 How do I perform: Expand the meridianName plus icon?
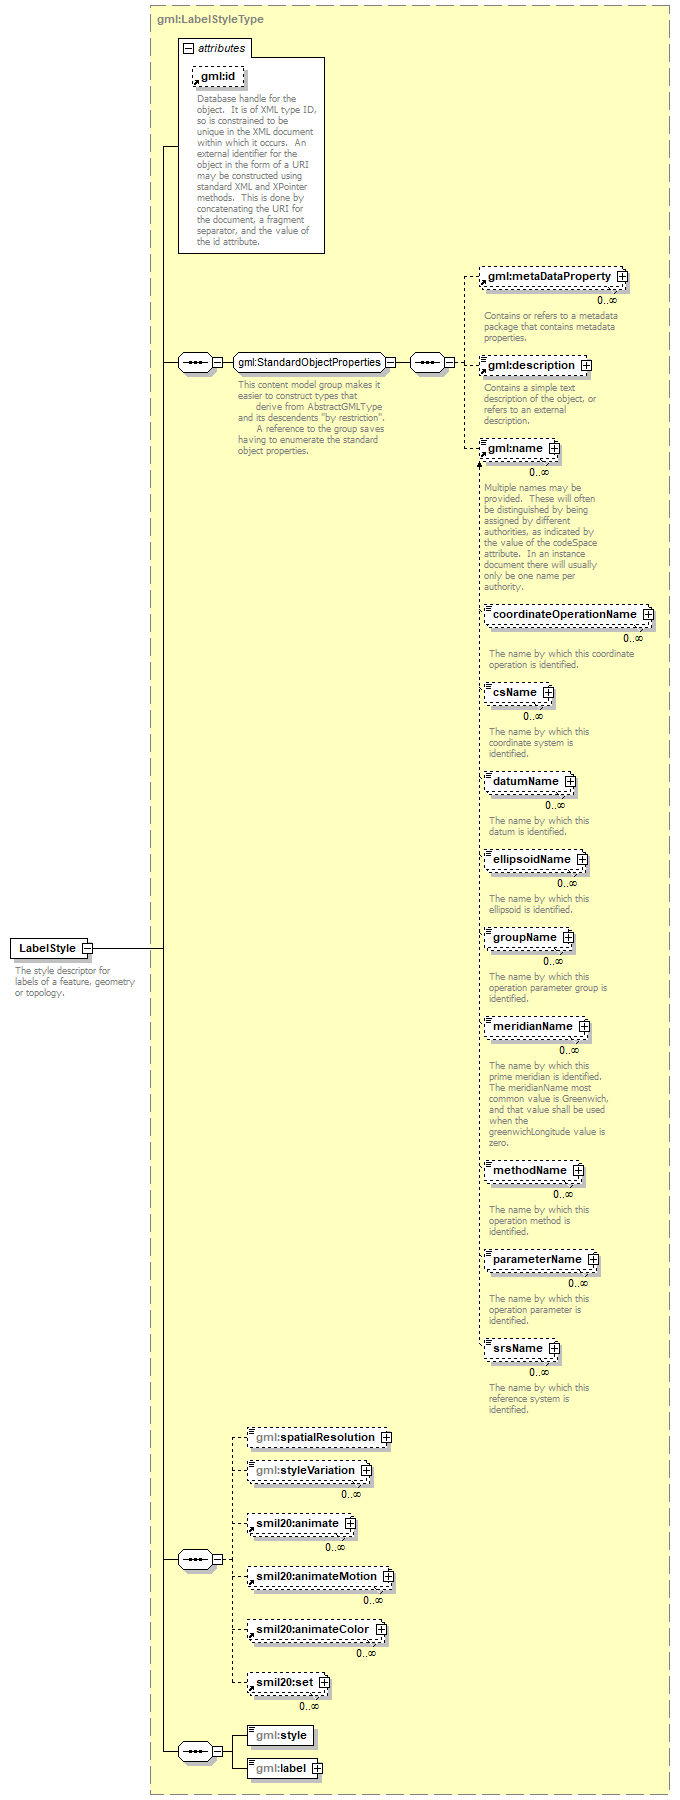(x=584, y=1027)
